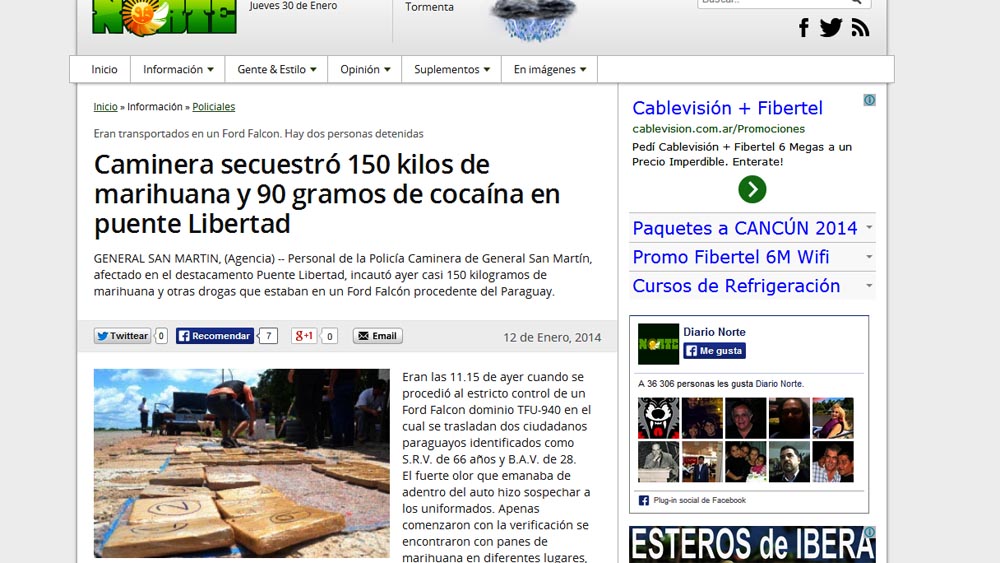The width and height of the screenshot is (1000, 563).
Task: Expand the En imágenes dropdown menu
Action: click(x=550, y=69)
